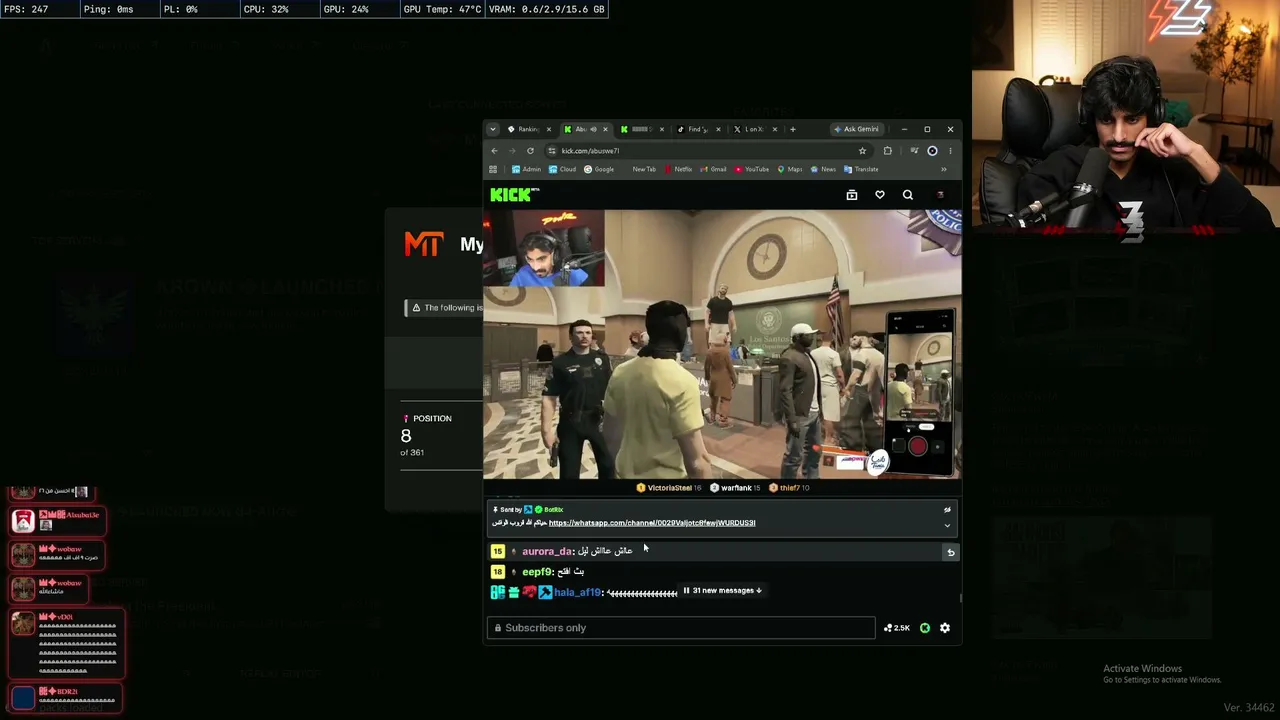Screen dimensions: 1280x720
Task: Open the WhatsApp channel link in pinned message
Action: (x=652, y=523)
